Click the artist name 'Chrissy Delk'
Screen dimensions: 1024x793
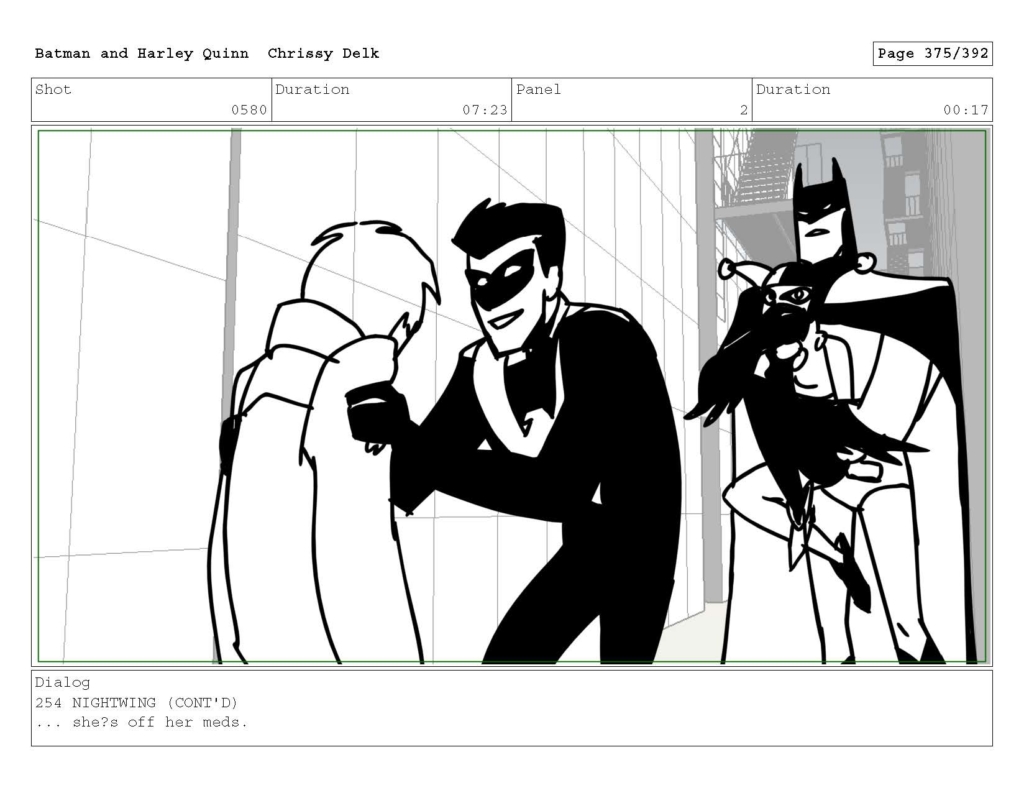click(x=323, y=54)
